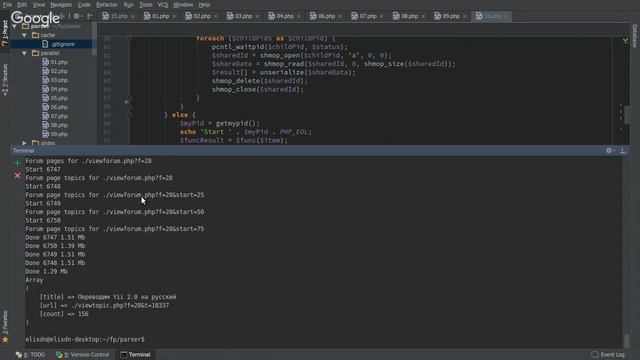Viewport: 640px width, 360px height.
Task: Open the Run menu
Action: [129, 5]
